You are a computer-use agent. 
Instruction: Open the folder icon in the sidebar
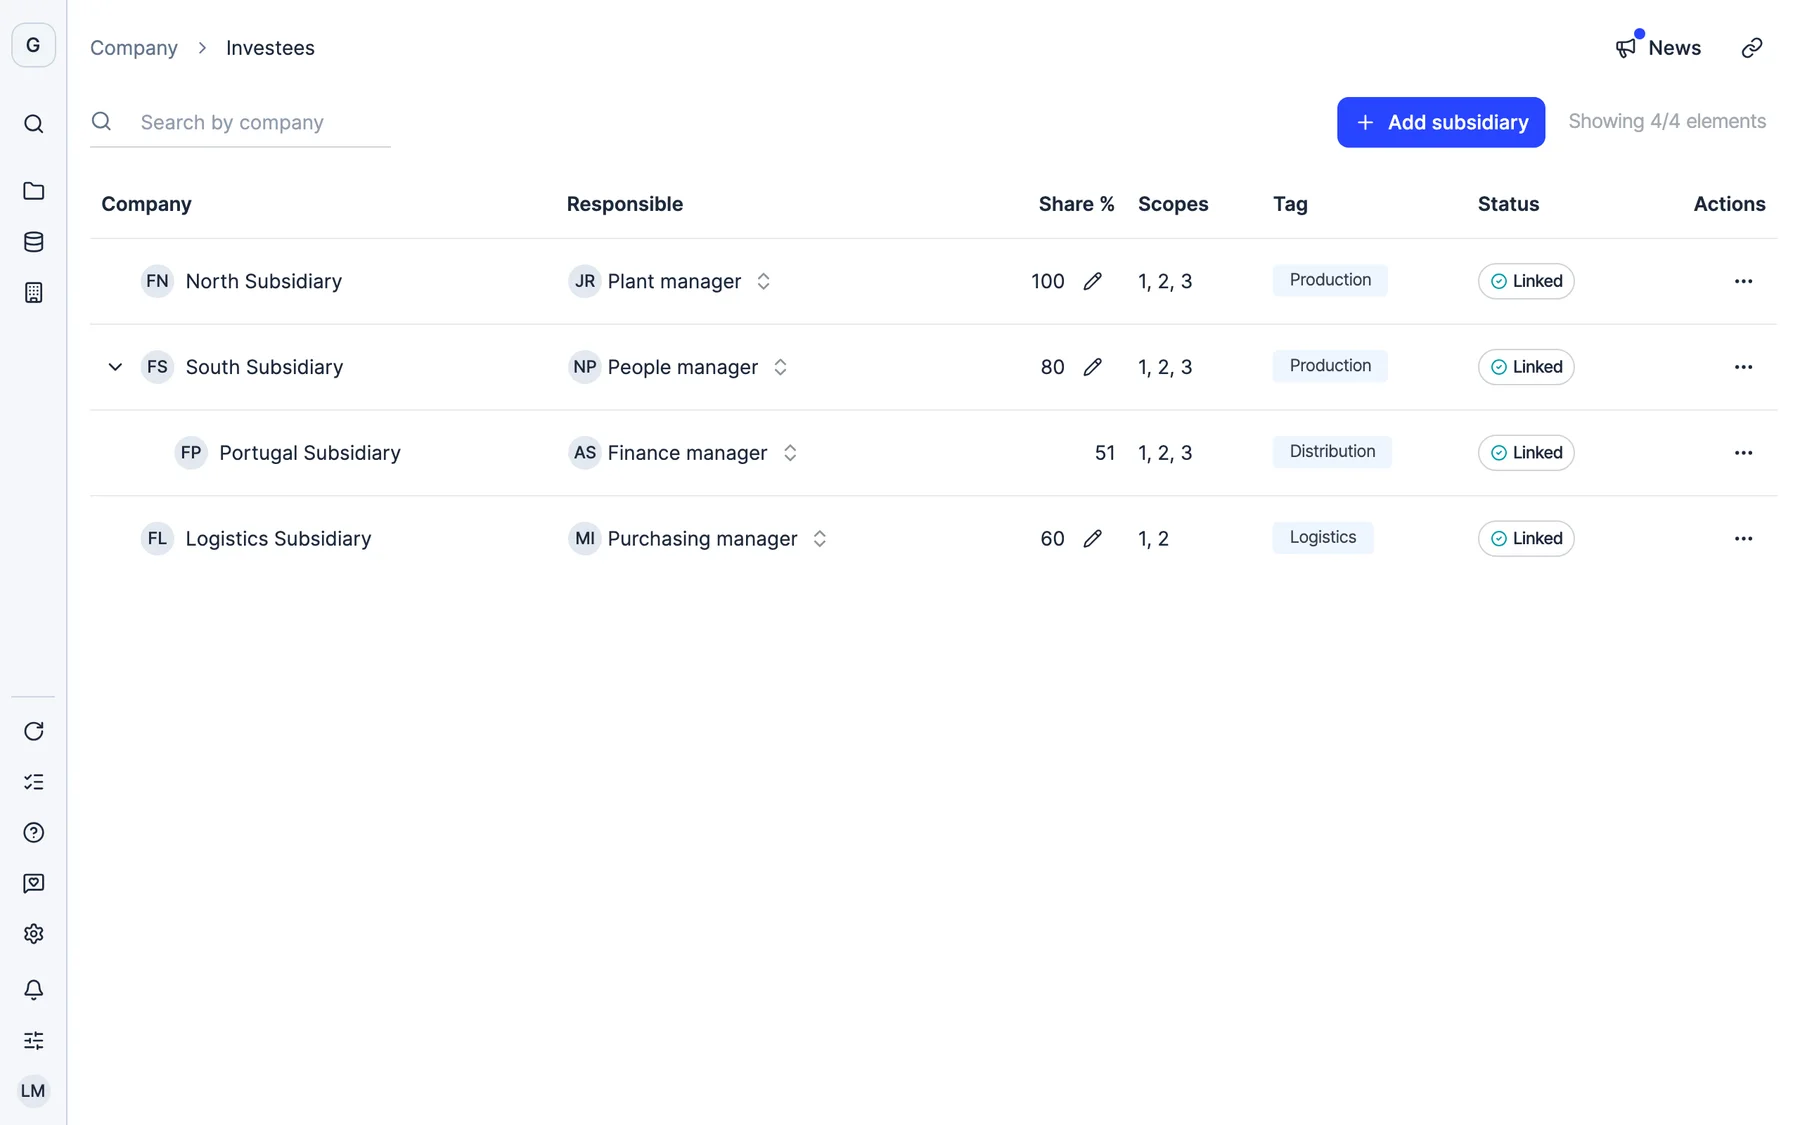coord(33,191)
